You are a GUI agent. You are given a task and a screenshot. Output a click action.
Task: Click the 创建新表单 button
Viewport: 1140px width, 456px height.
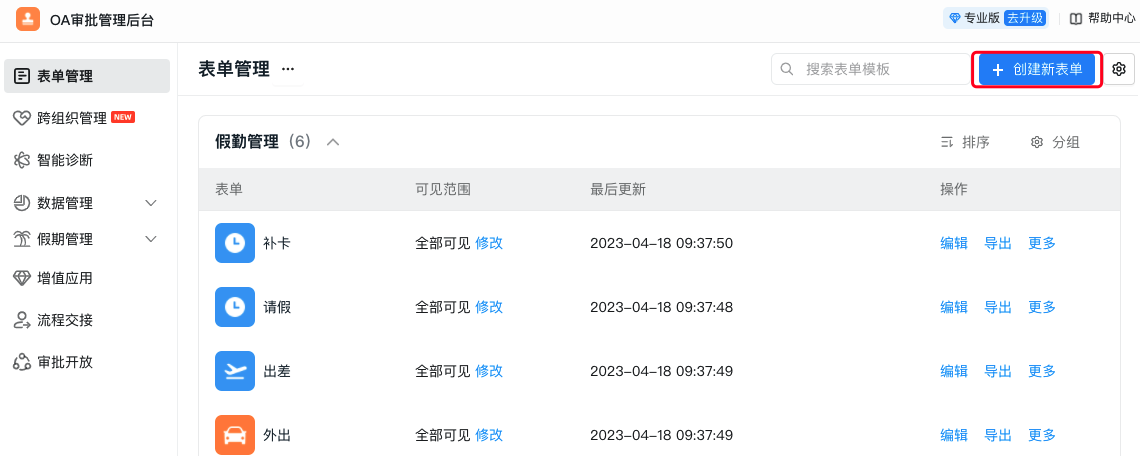point(1037,70)
